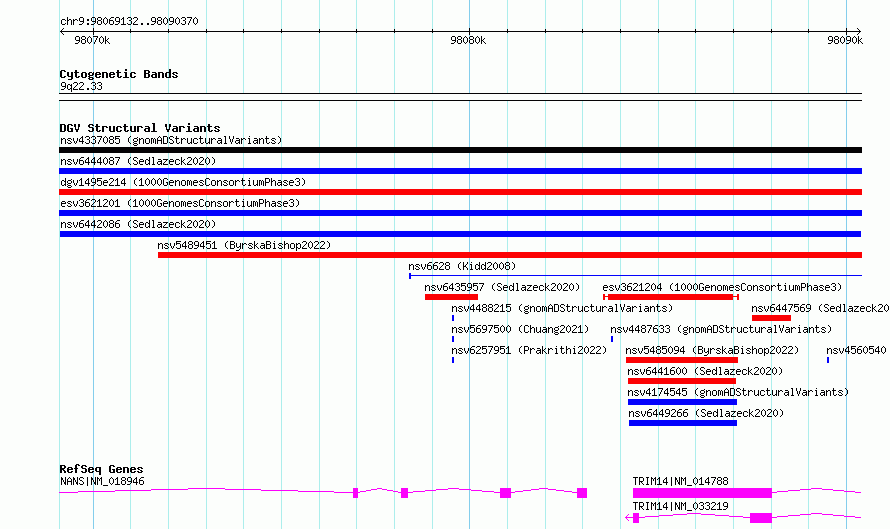
Task: Click the small blue nsv4487633 marker
Action: point(612,339)
